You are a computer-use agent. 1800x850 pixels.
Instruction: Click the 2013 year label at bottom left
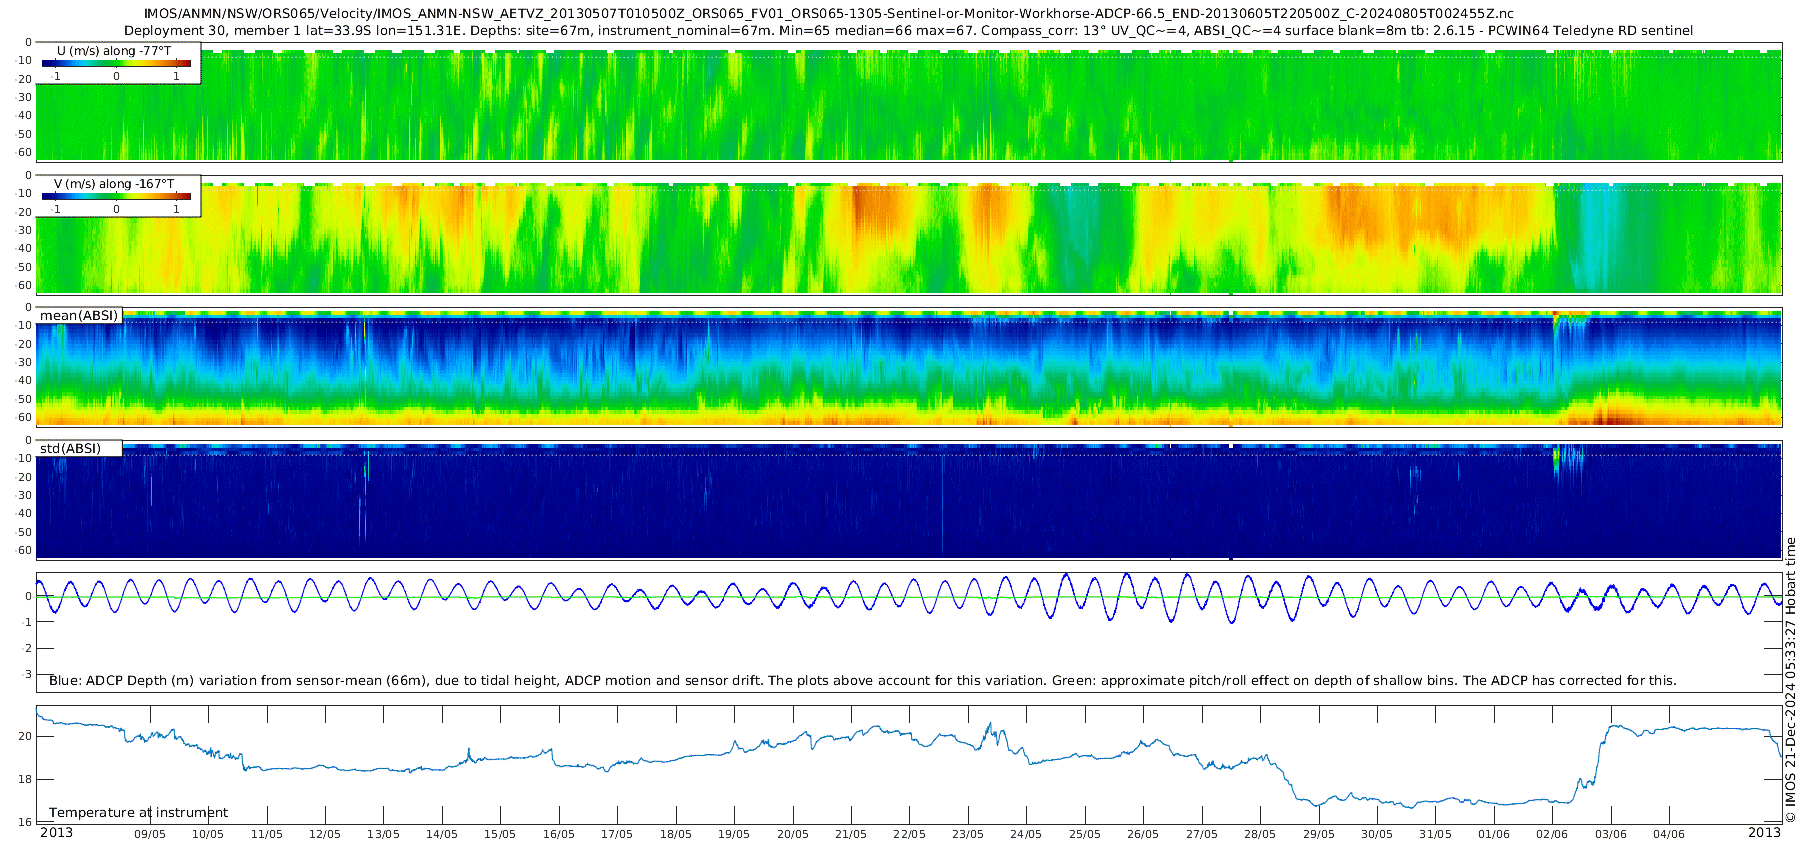[56, 833]
